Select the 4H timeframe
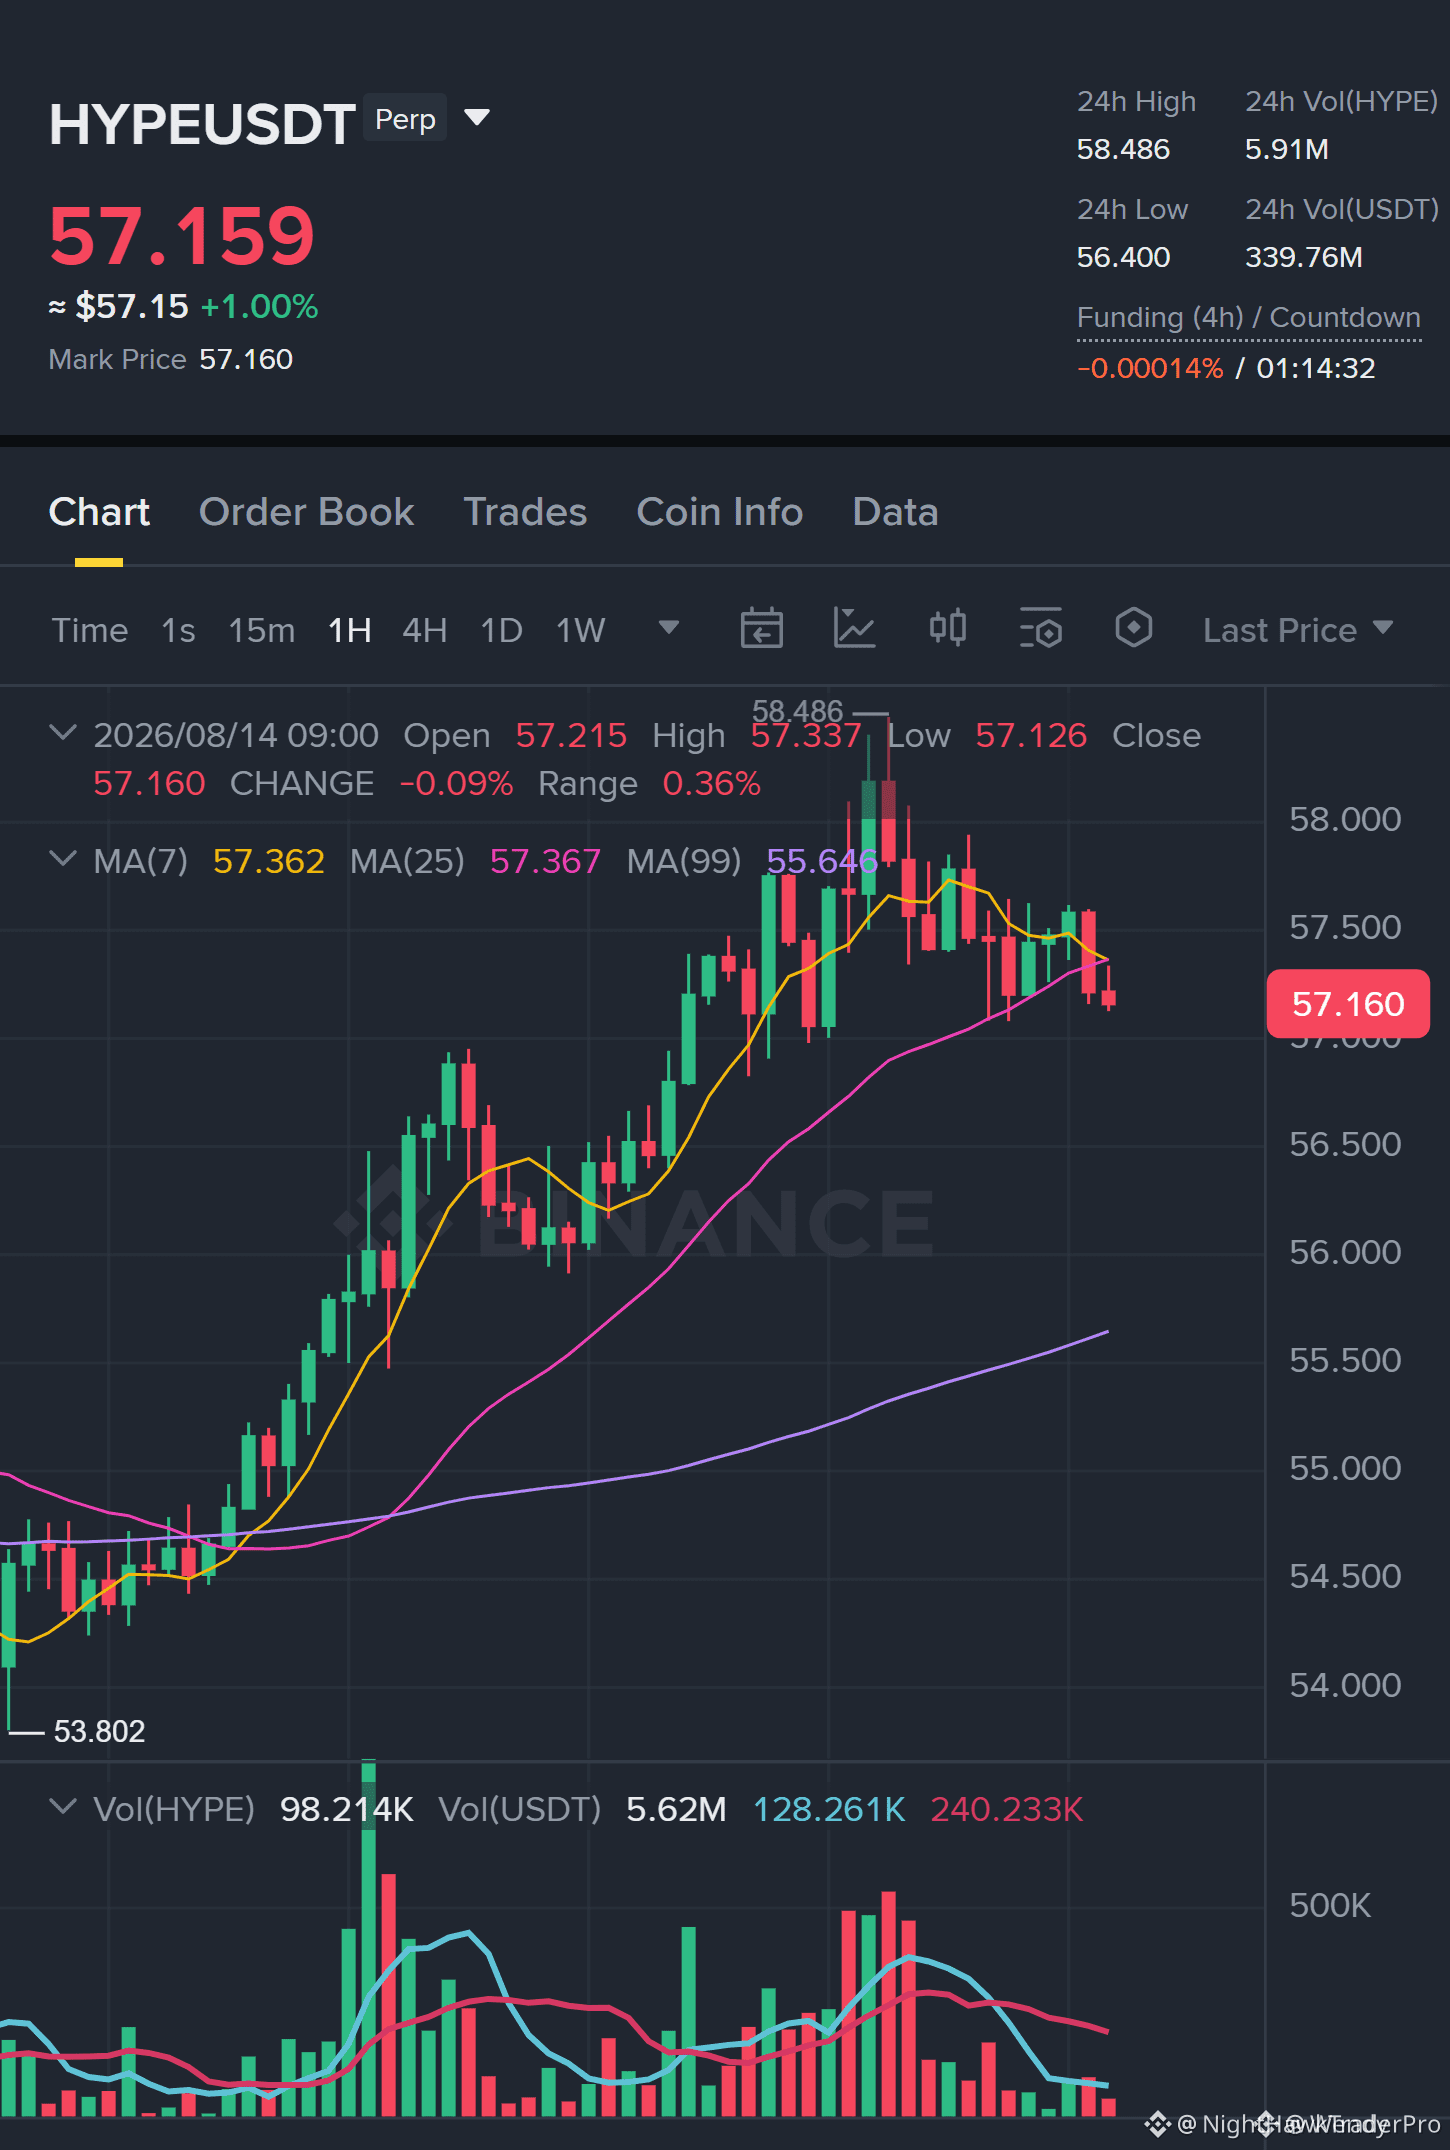 [x=424, y=630]
